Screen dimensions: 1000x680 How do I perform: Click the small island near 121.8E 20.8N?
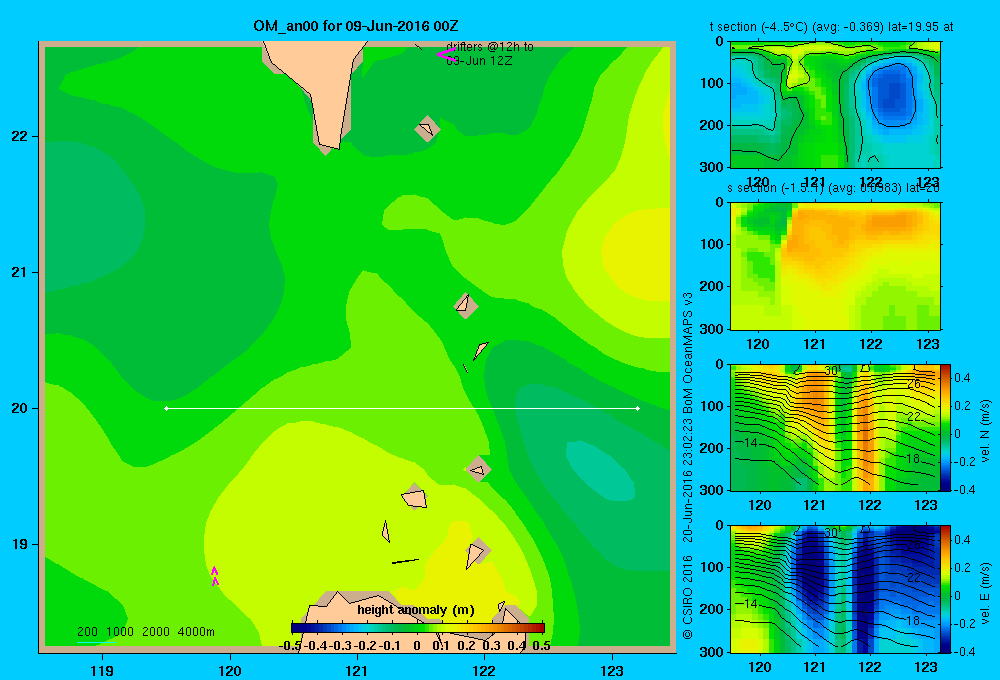(466, 306)
